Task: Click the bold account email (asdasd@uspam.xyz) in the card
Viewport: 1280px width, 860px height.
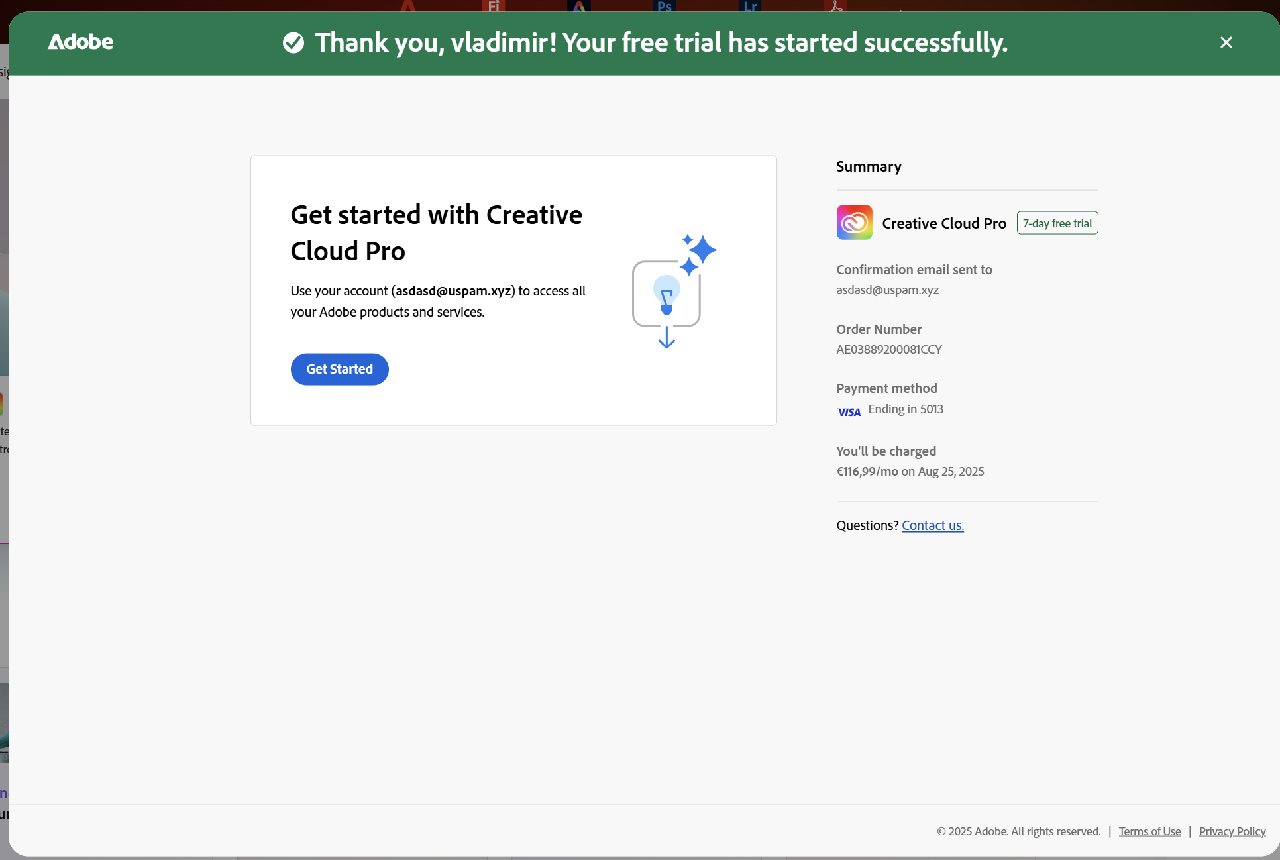Action: click(x=453, y=291)
